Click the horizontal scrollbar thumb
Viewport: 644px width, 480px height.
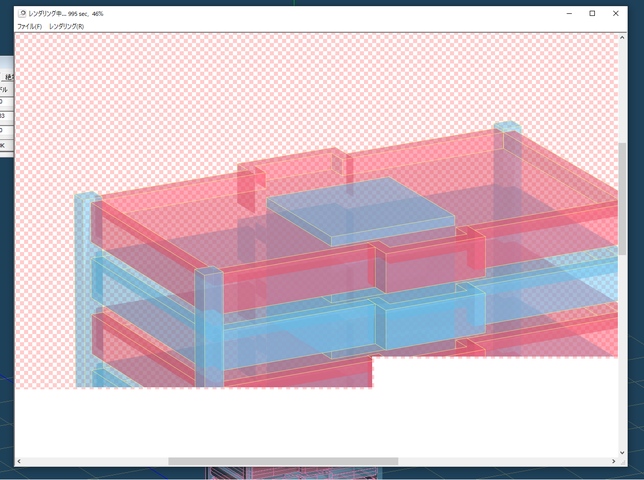pyautogui.click(x=283, y=461)
